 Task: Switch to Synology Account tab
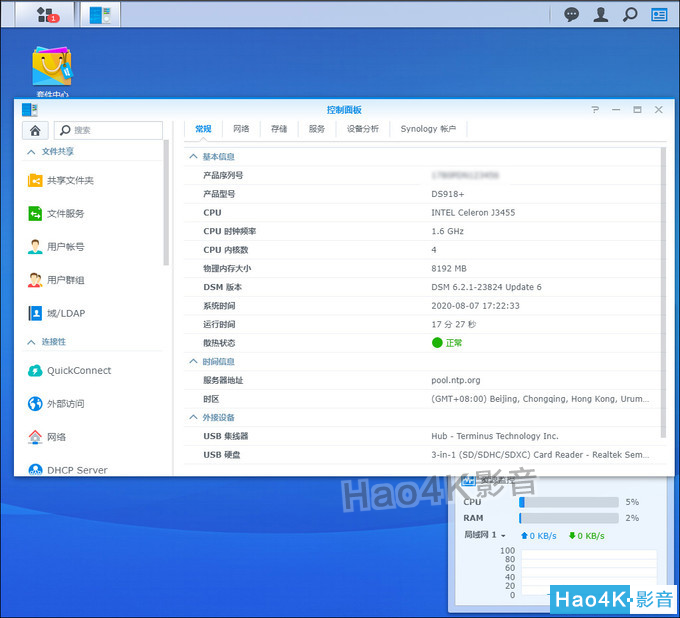click(428, 129)
